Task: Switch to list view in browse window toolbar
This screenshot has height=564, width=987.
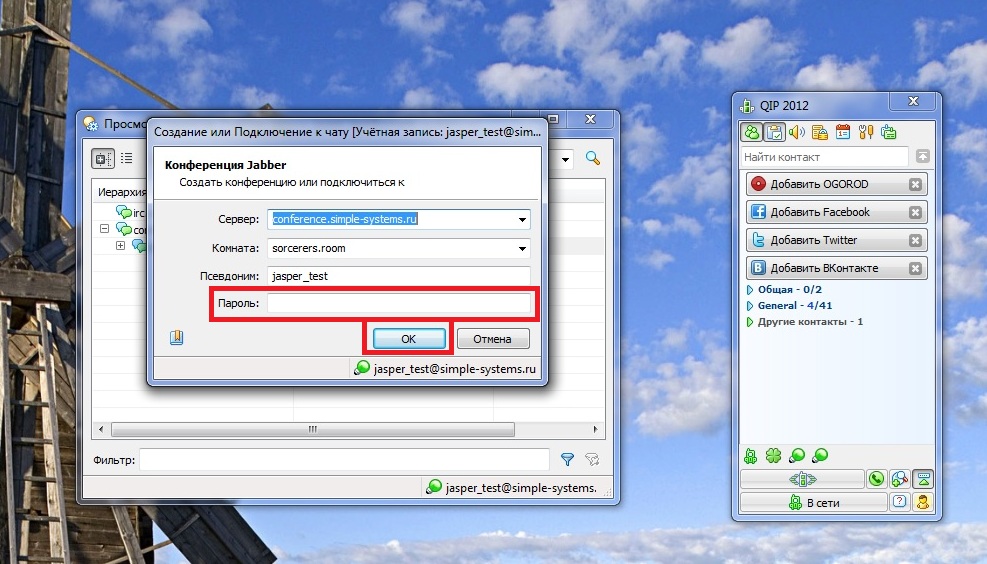Action: (x=127, y=158)
